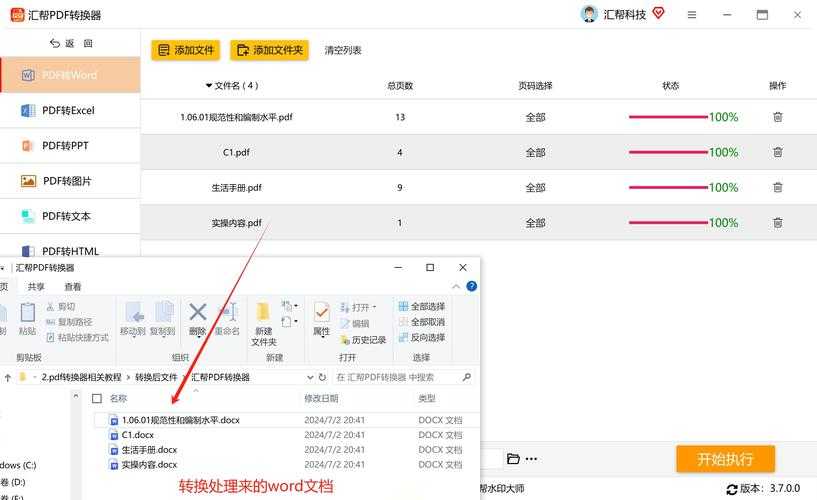Select PDF转Excel in the sidebar
This screenshot has width=817, height=500.
coord(68,110)
